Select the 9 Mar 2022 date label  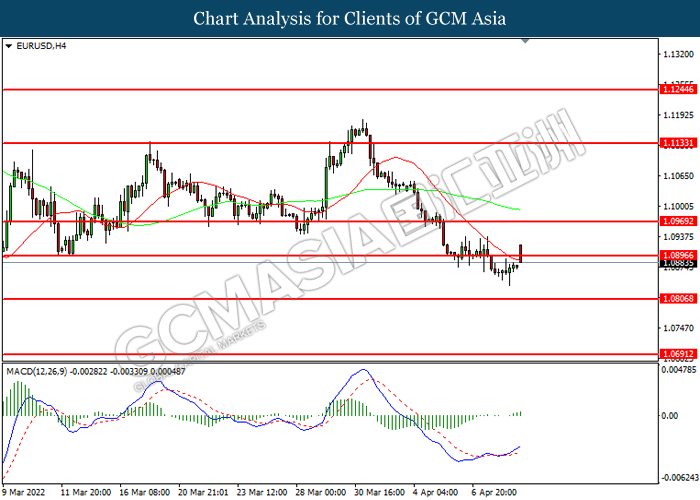coord(24,492)
